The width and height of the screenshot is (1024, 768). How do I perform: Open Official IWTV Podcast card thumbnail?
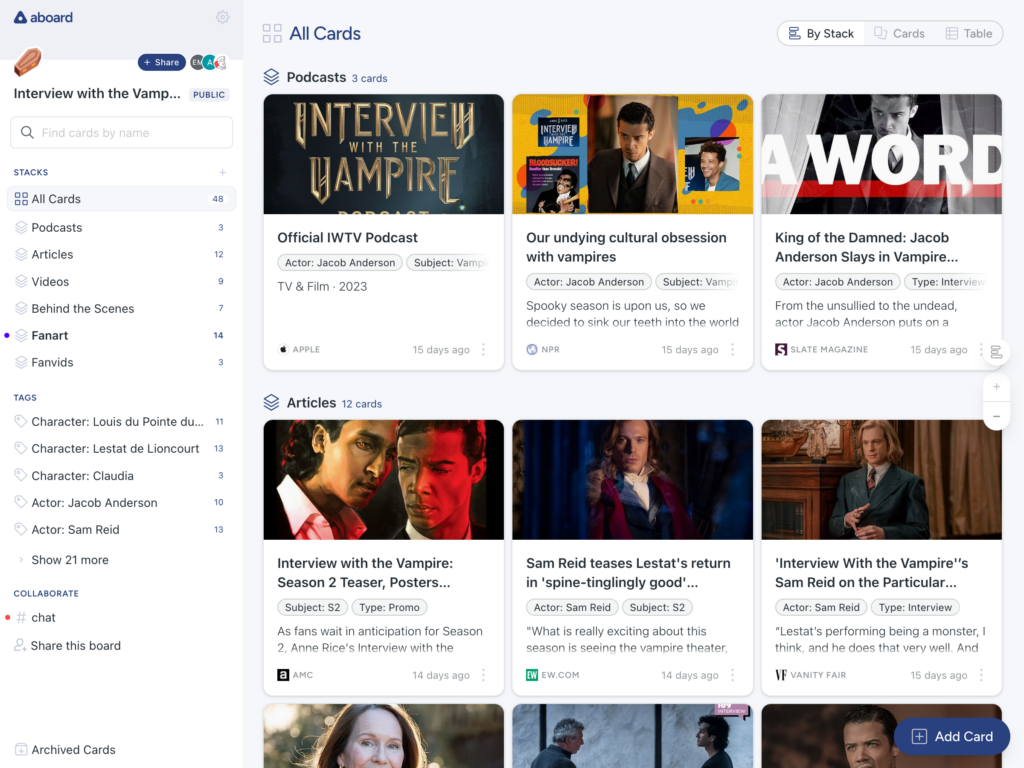click(383, 154)
